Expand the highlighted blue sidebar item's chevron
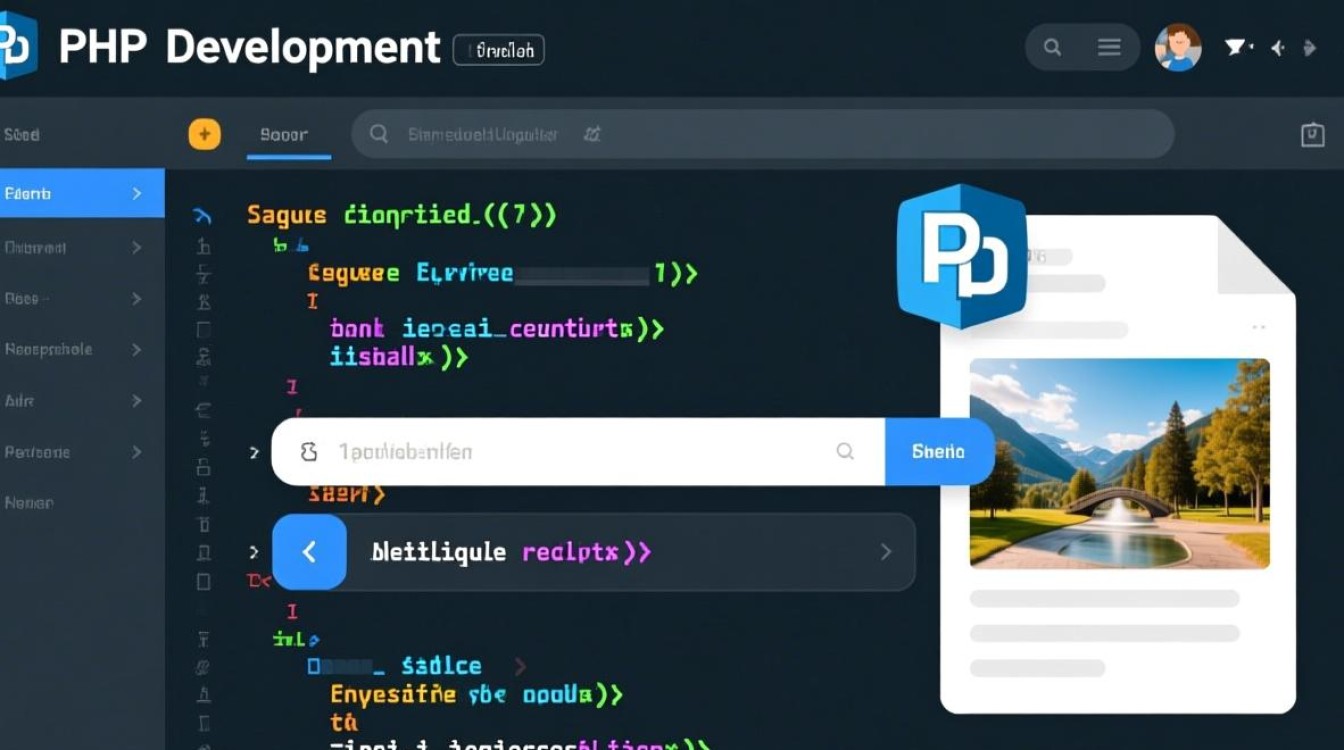1344x750 pixels. pos(137,194)
